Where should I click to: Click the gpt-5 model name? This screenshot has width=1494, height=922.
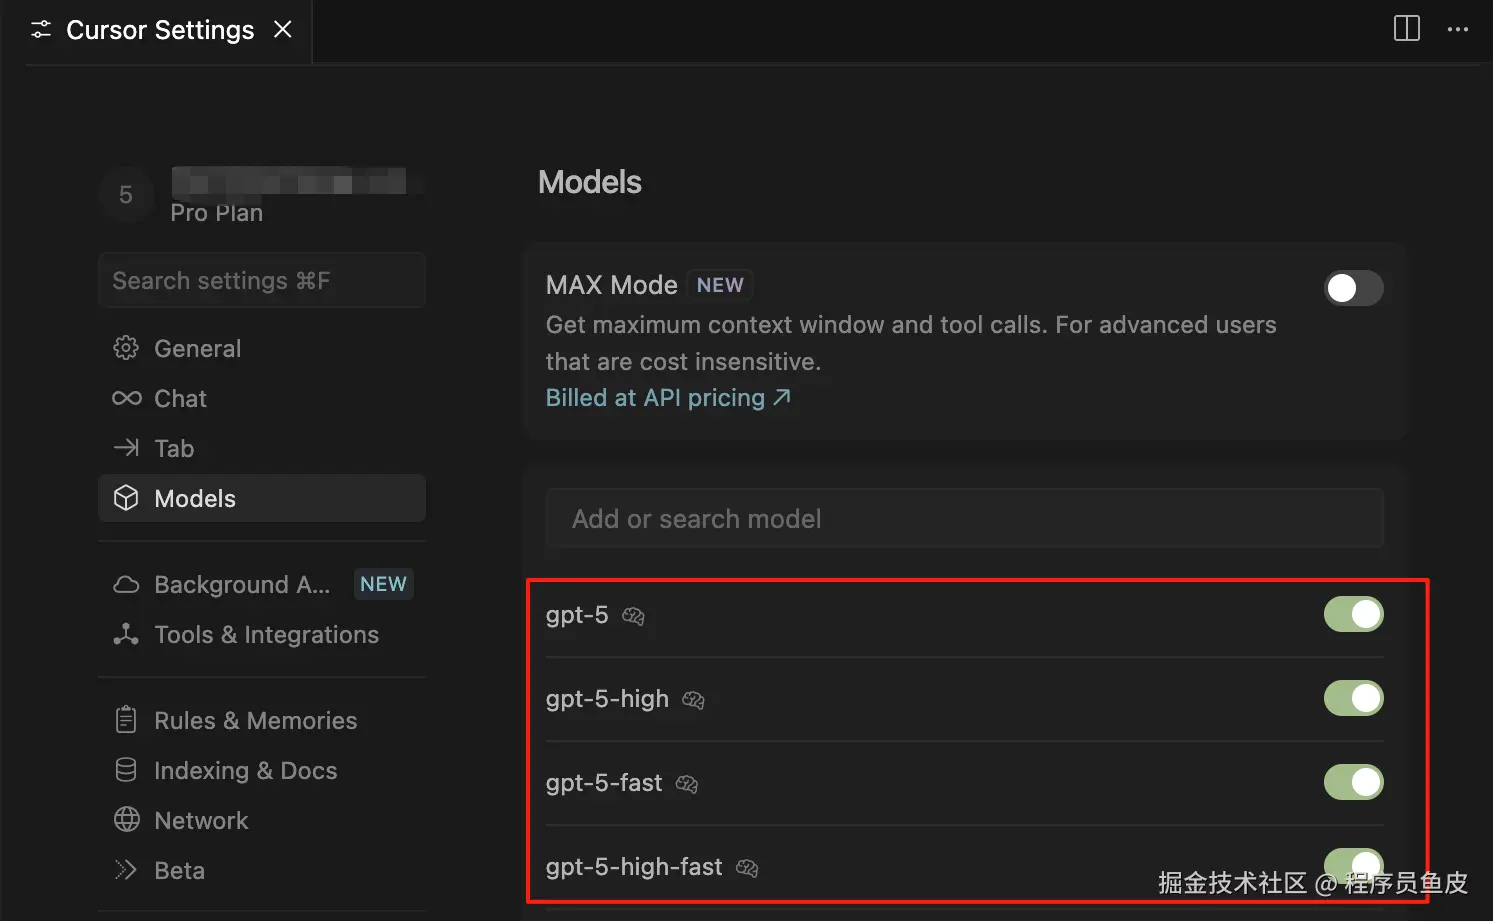tap(577, 615)
